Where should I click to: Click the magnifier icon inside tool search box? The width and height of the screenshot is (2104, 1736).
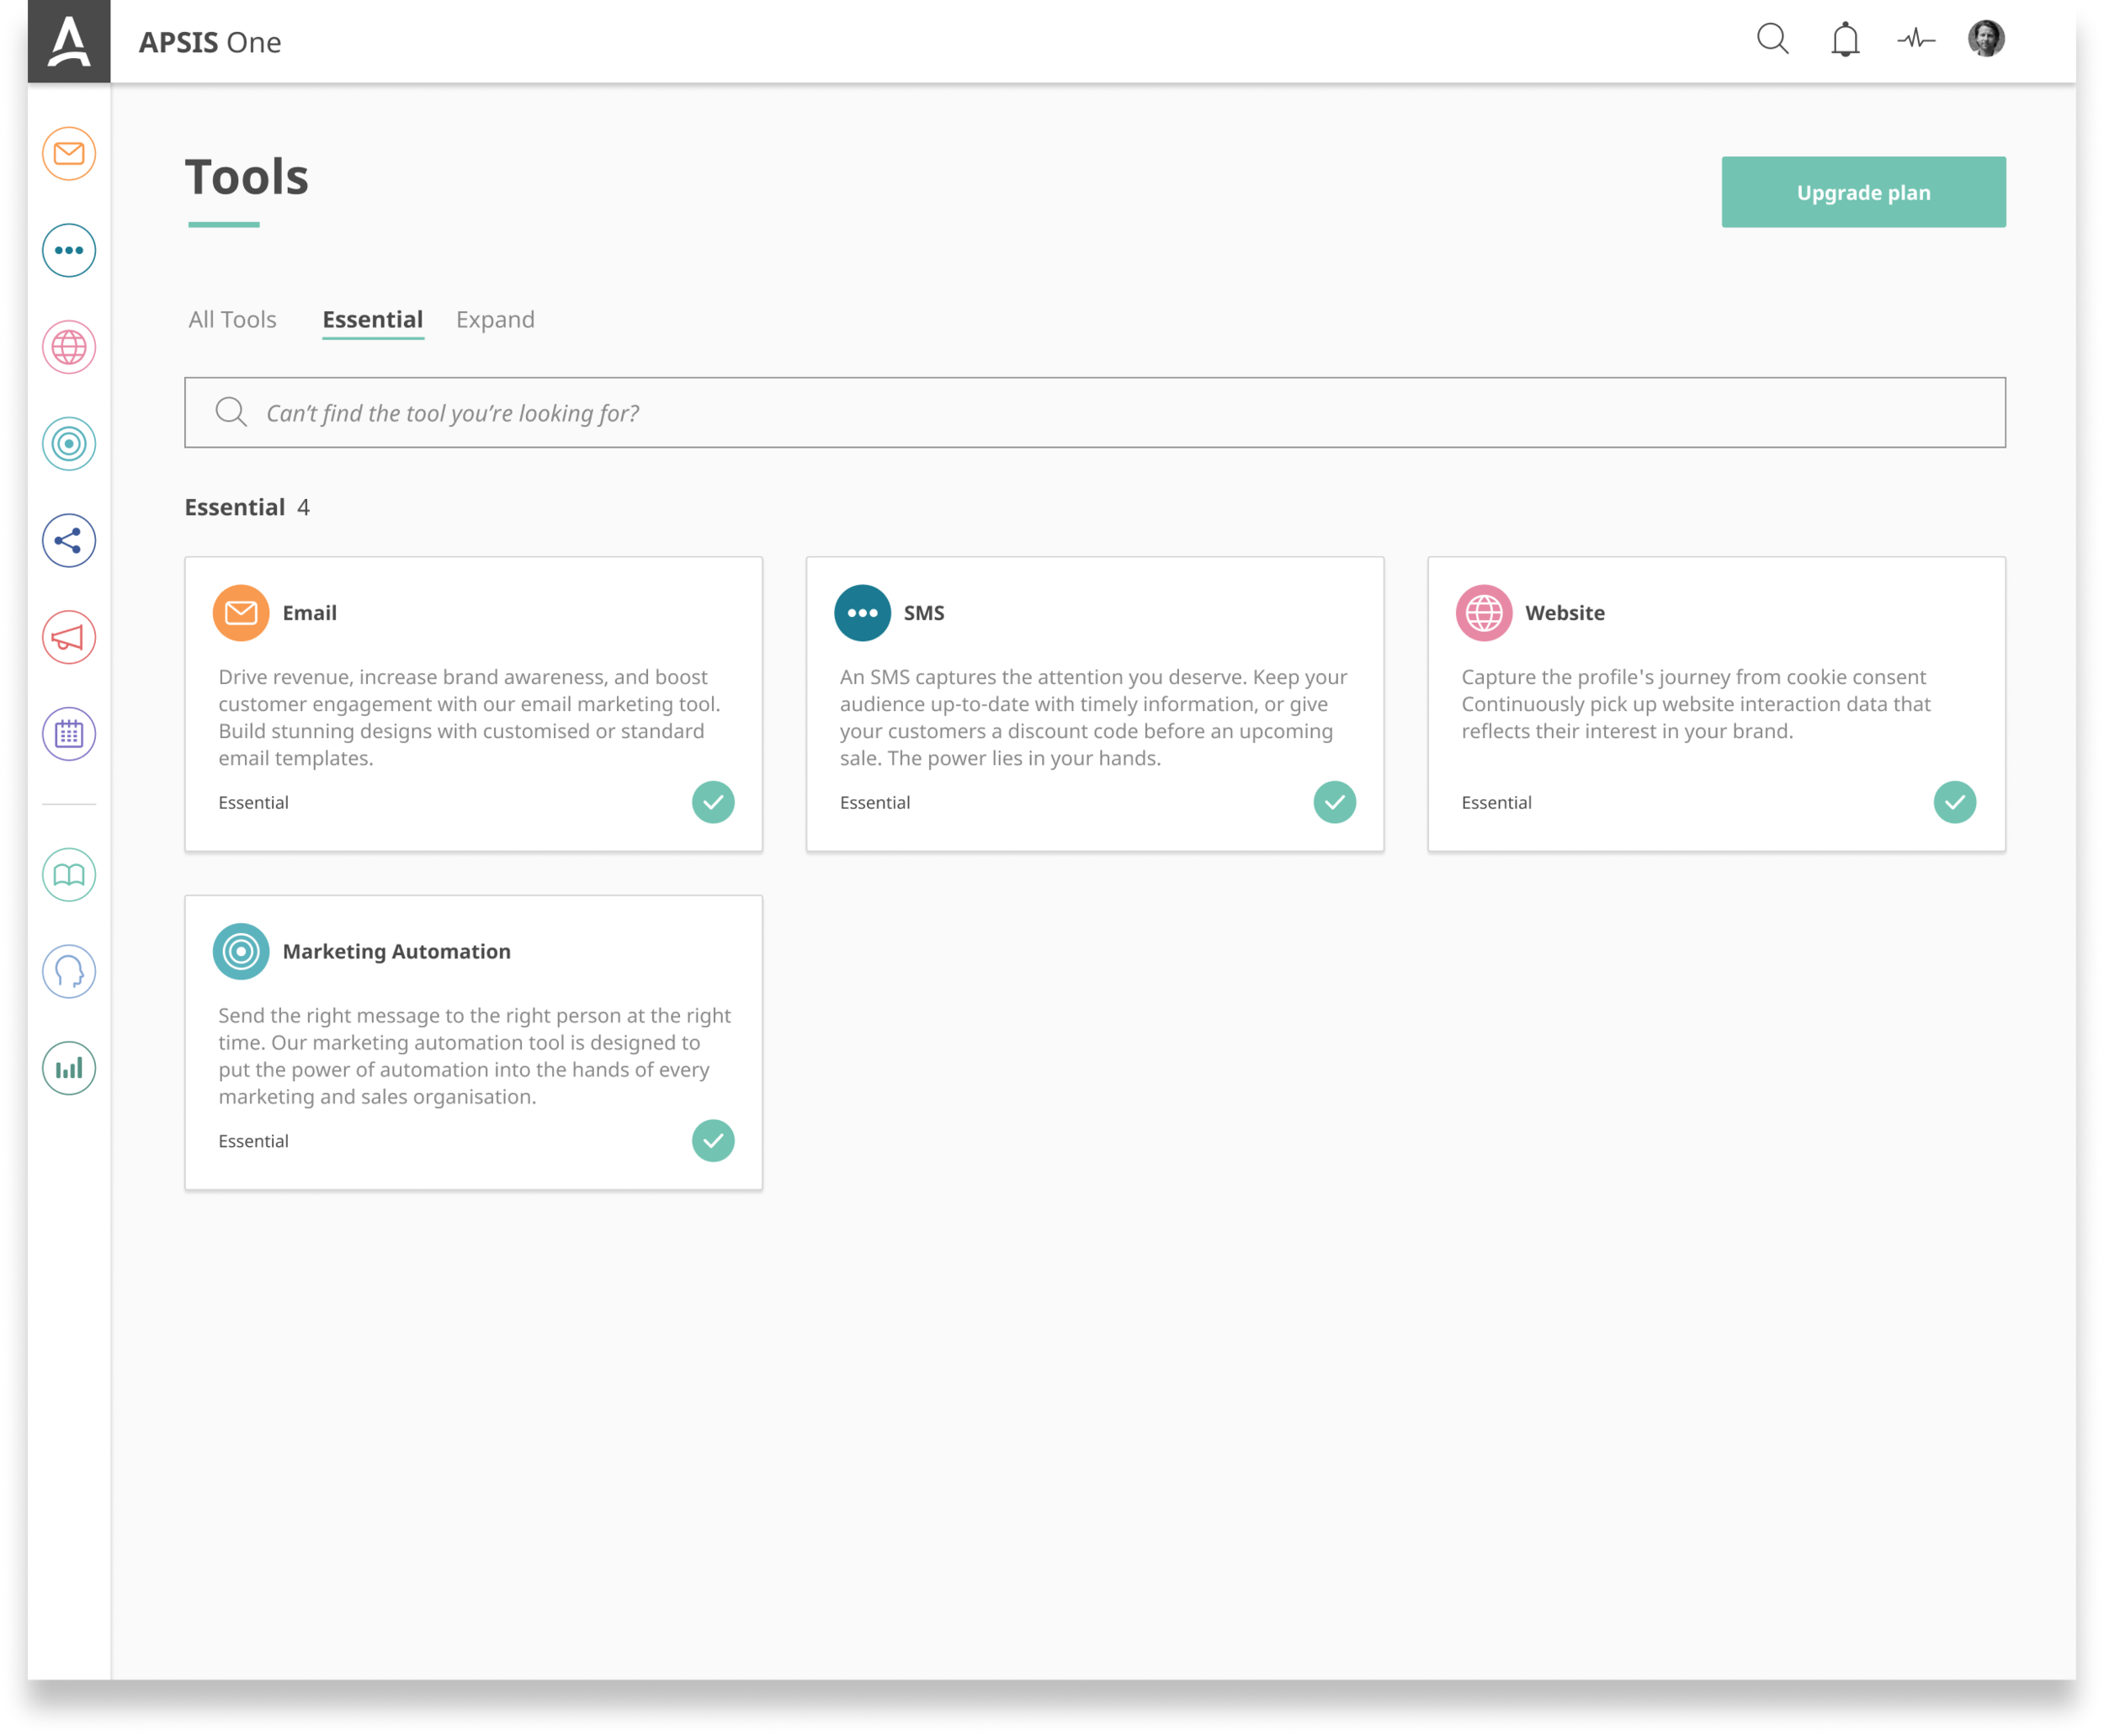231,412
